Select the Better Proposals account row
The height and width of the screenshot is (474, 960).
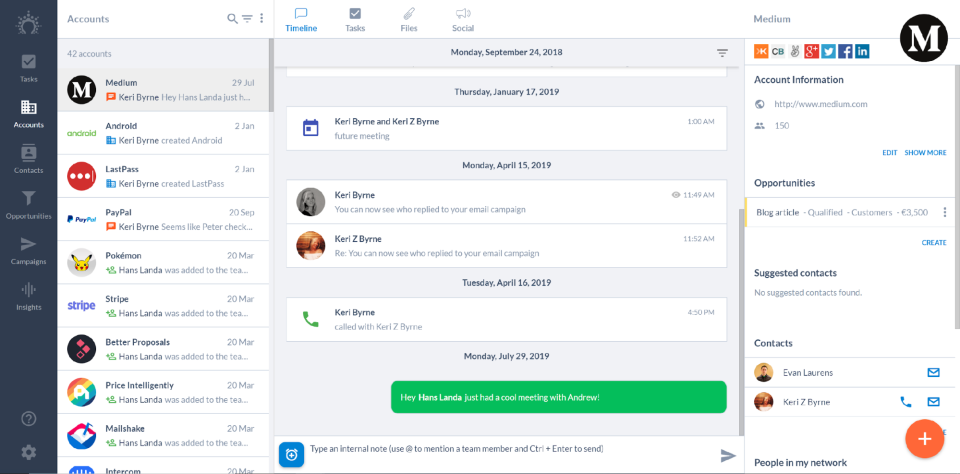tap(163, 349)
